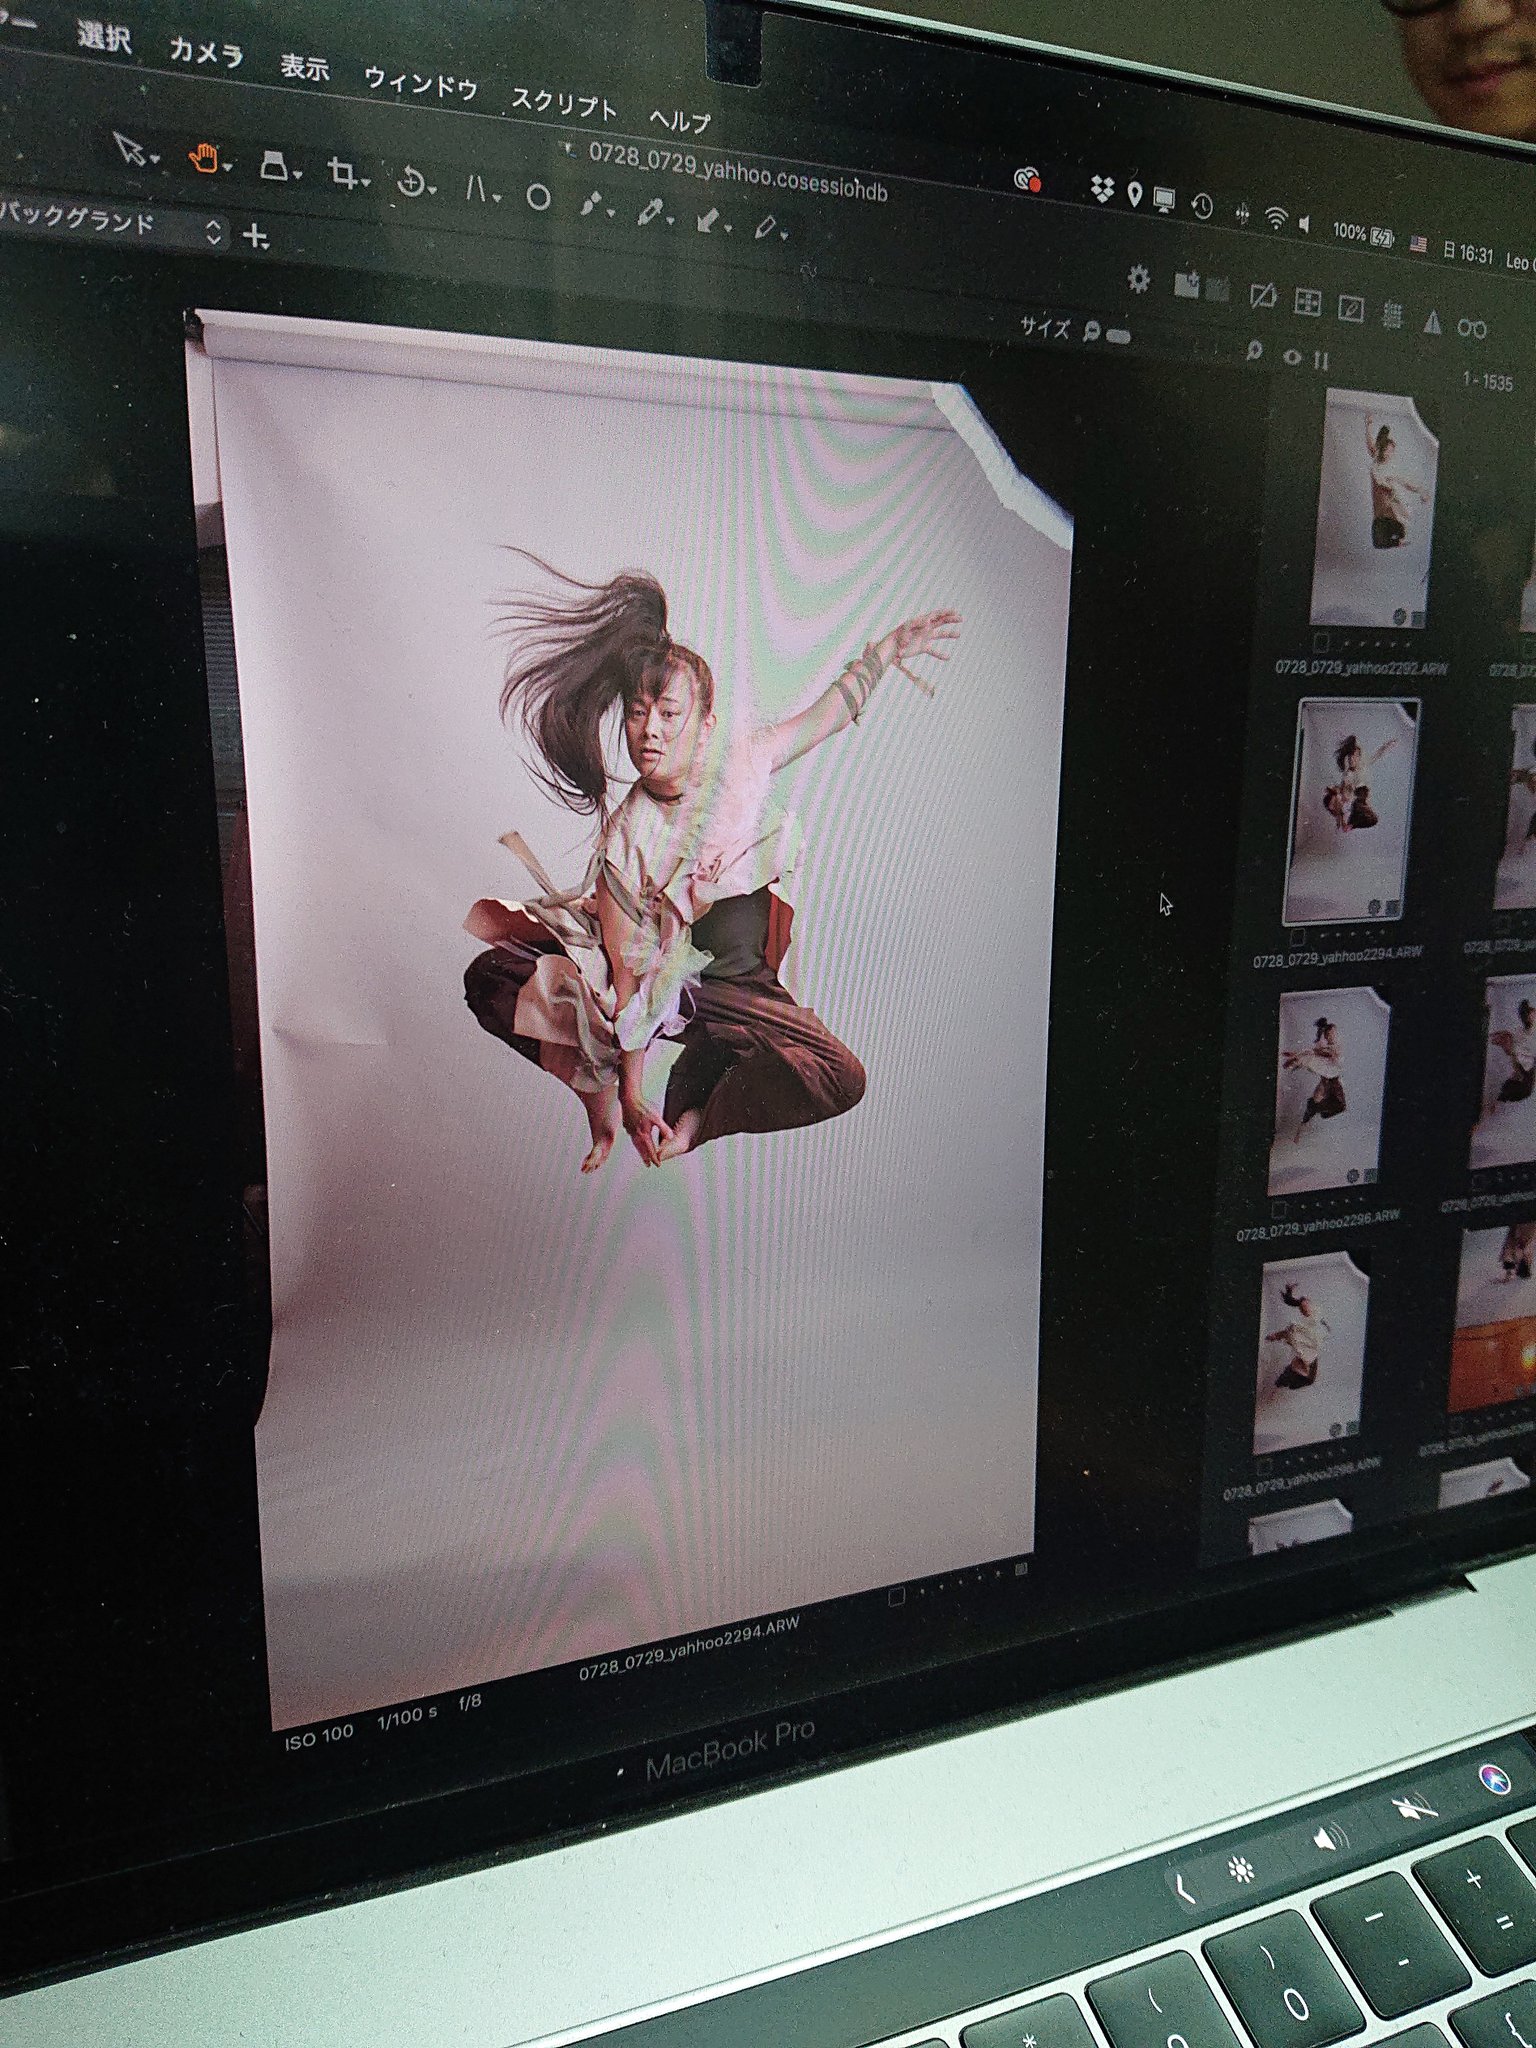Open the スクリプト menu
Screen dimensions: 1536x2048
563,103
